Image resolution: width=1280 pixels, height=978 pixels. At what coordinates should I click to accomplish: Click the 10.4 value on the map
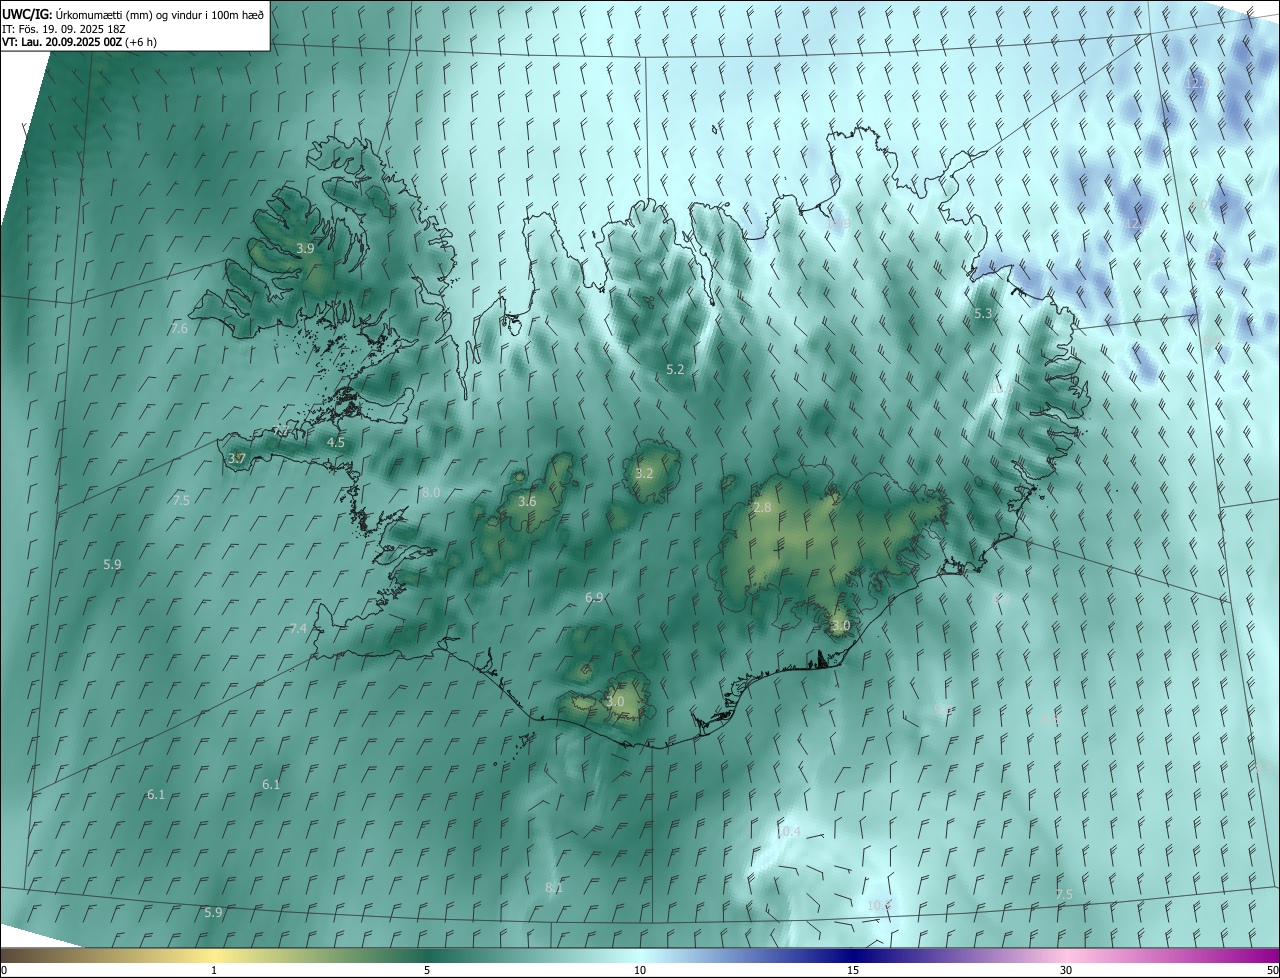pos(789,831)
